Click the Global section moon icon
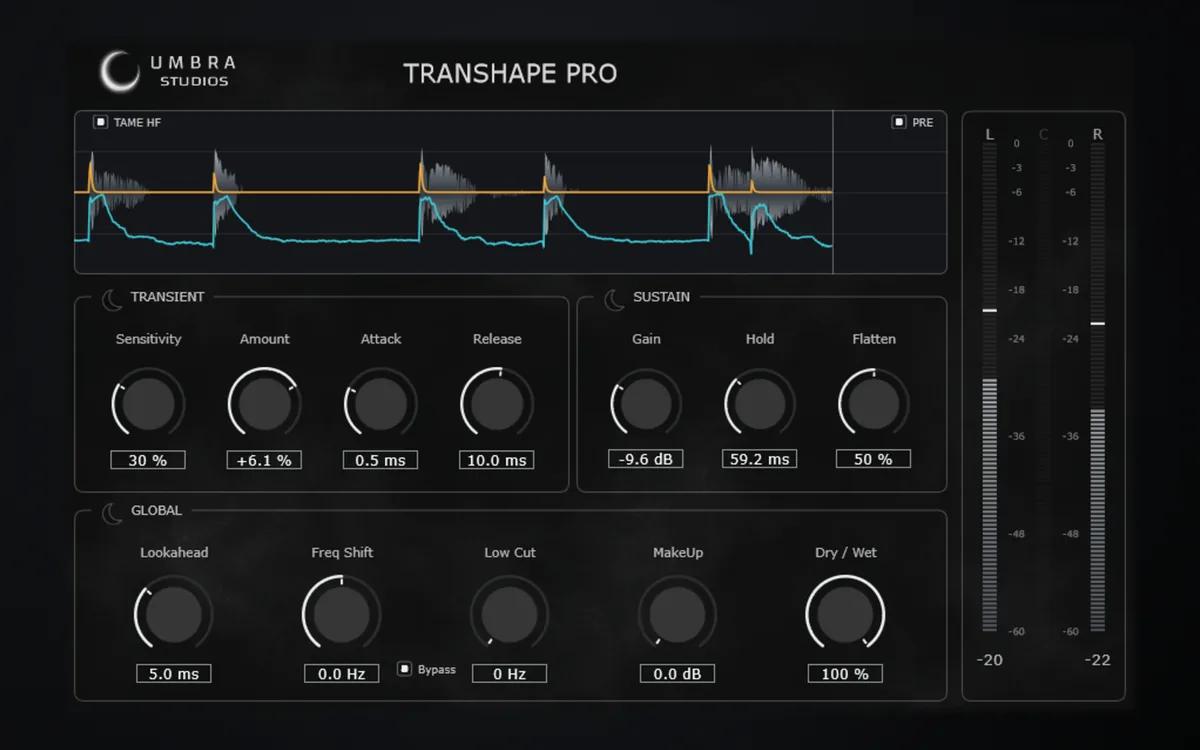The image size is (1200, 750). pos(113,512)
